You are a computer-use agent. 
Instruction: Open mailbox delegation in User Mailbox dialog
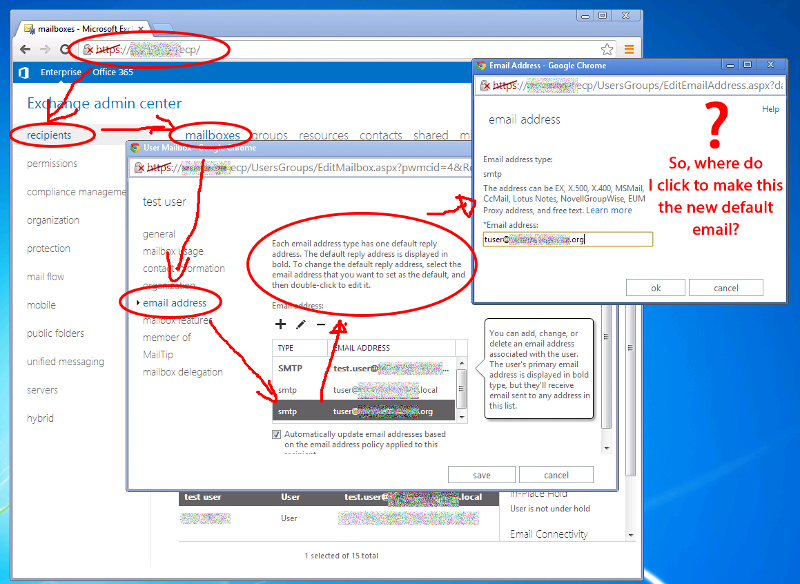click(x=183, y=372)
